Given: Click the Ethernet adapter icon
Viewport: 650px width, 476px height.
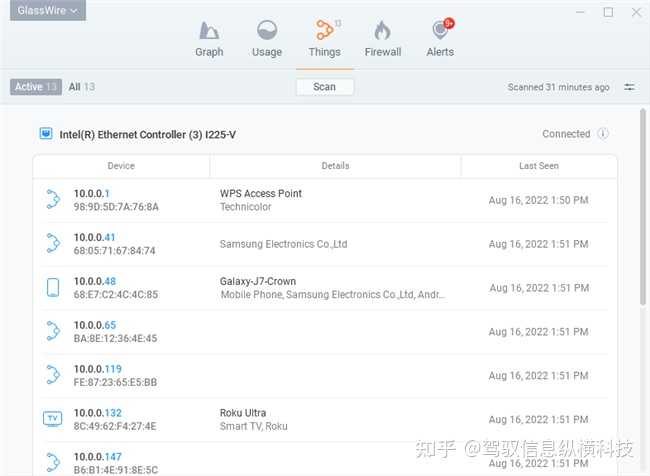Looking at the screenshot, I should pyautogui.click(x=46, y=134).
